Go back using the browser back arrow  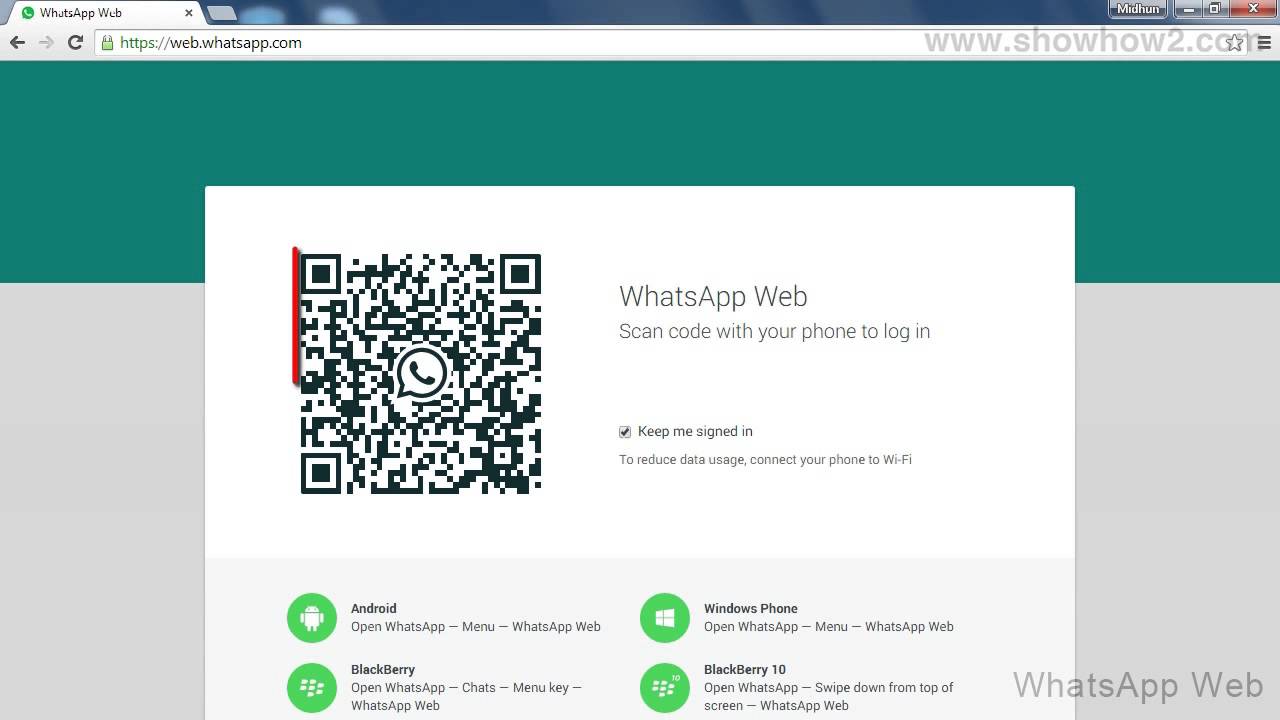click(17, 43)
